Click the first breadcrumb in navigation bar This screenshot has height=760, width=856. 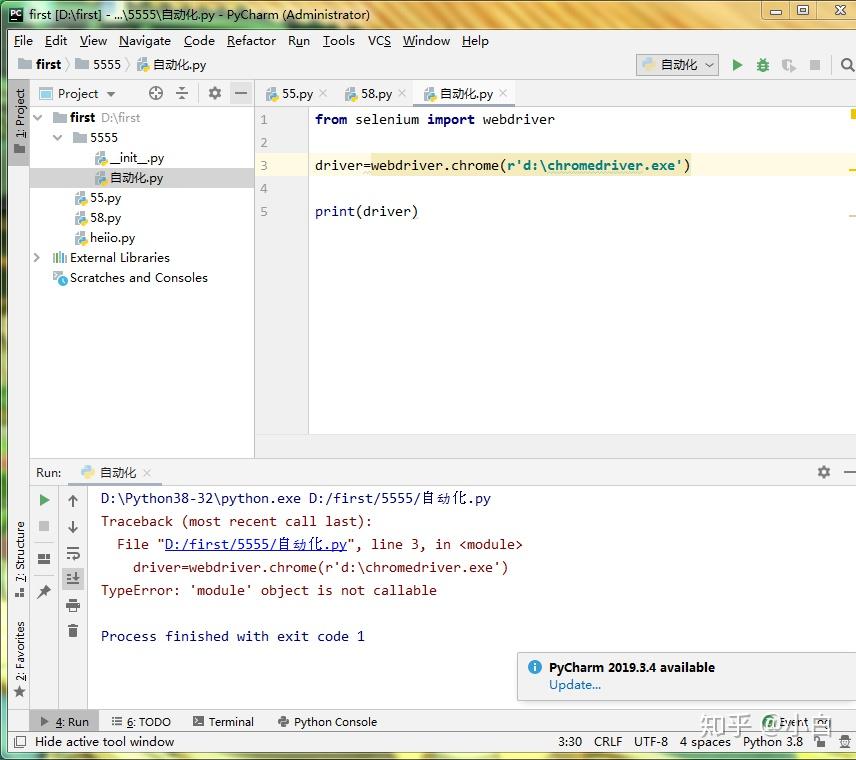point(40,64)
